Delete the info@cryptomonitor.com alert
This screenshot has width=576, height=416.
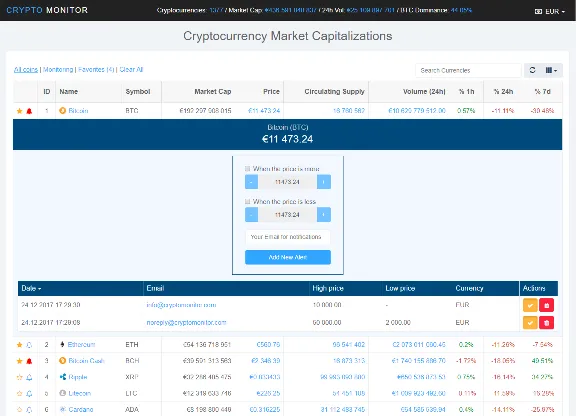click(547, 305)
